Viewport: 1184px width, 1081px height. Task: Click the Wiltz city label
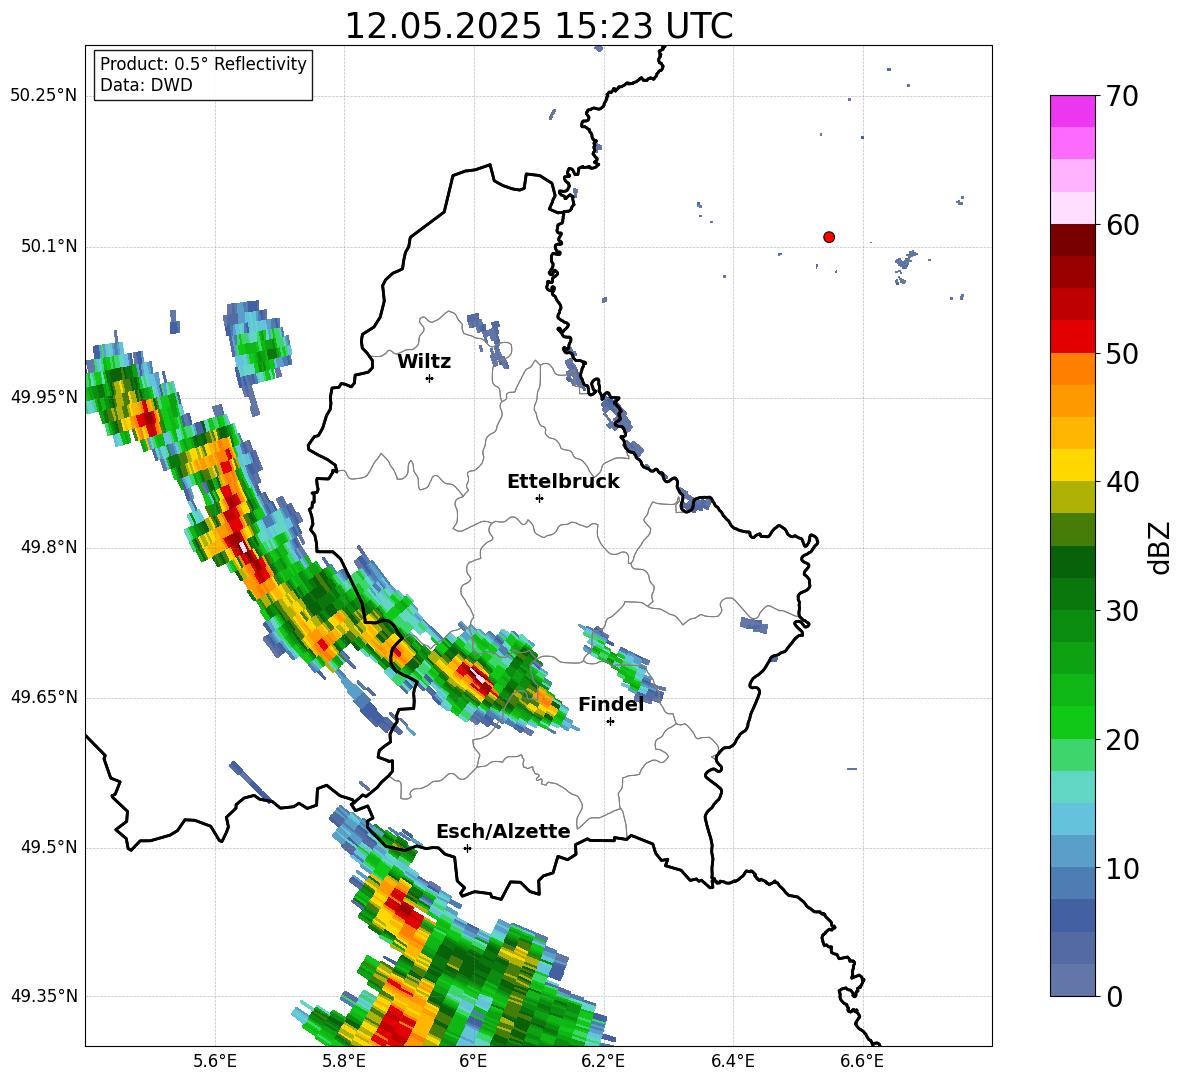pyautogui.click(x=424, y=362)
